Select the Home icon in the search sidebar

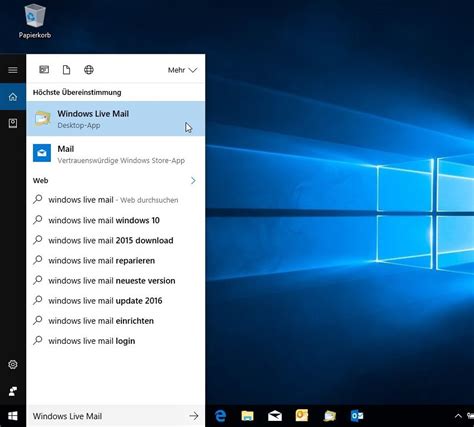click(13, 97)
